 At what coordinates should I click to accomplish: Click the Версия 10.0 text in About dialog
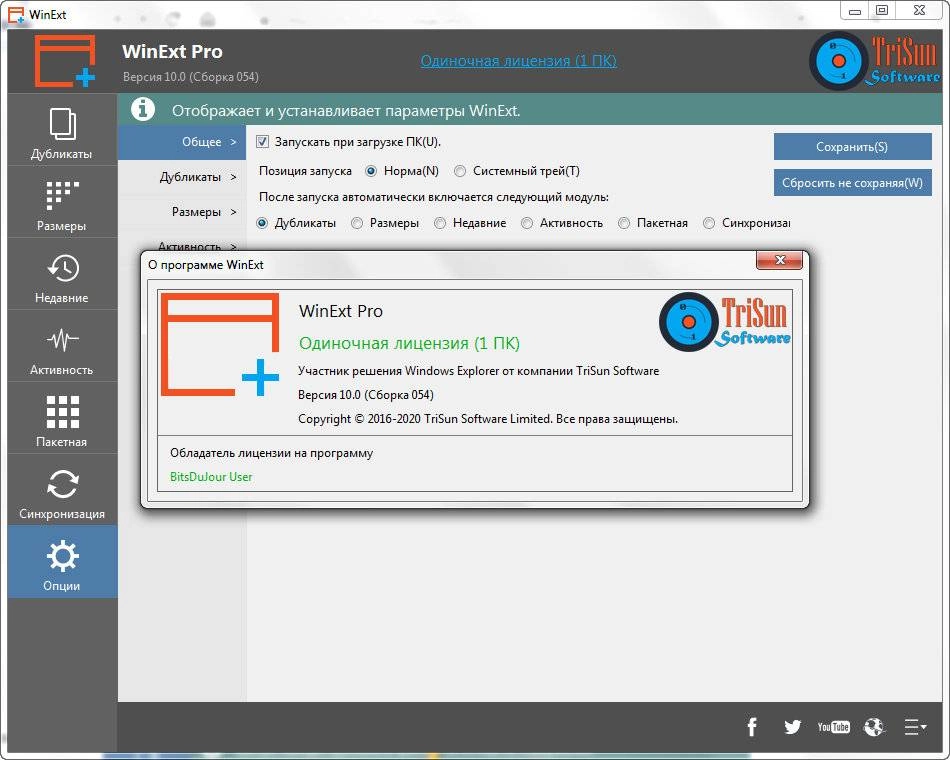(x=366, y=395)
